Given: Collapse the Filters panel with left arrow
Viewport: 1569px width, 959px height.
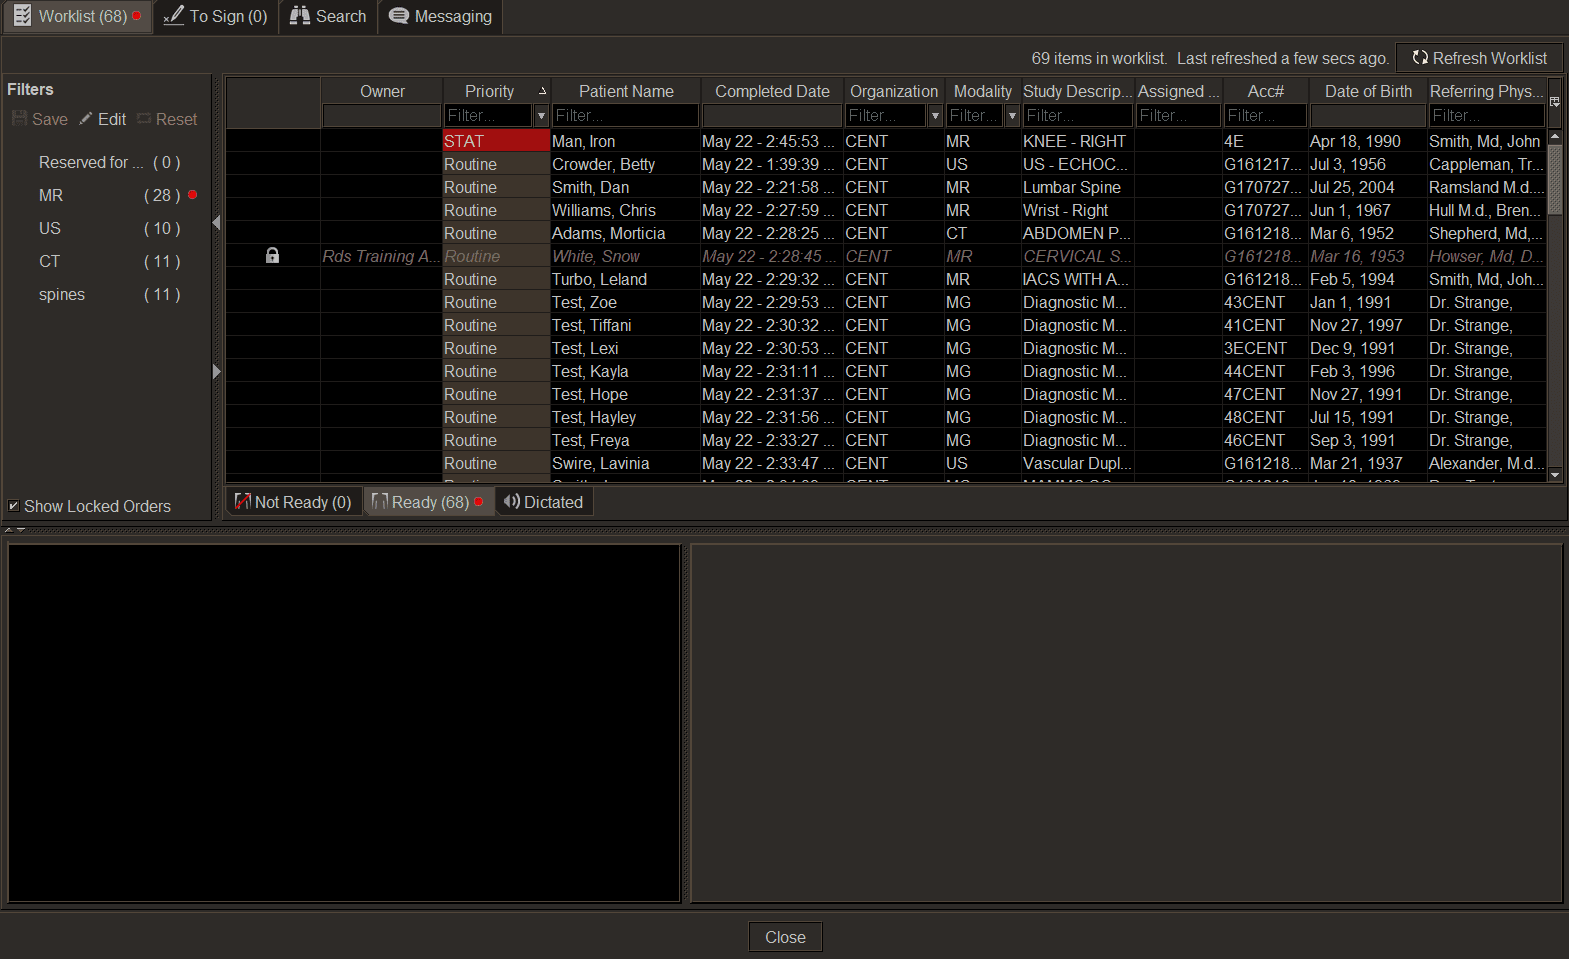Looking at the screenshot, I should click(x=216, y=223).
